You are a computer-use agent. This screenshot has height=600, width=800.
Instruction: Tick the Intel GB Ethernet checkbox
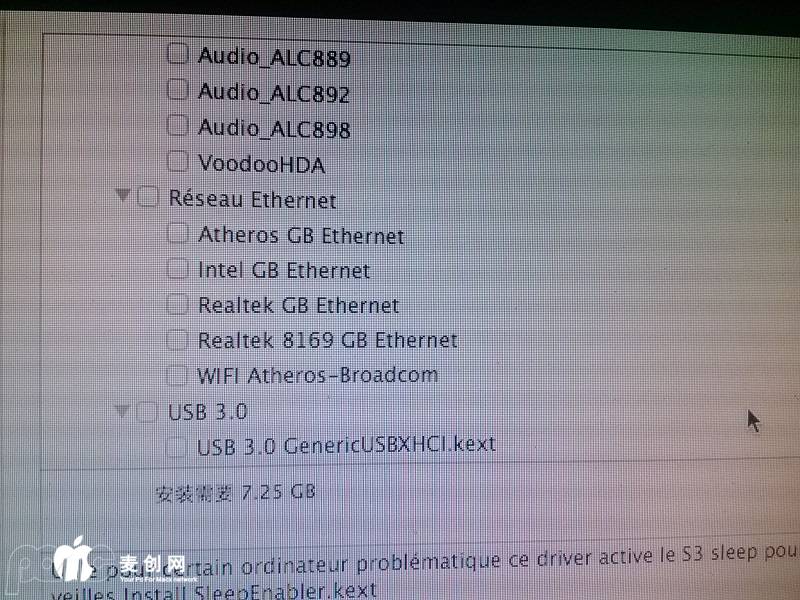click(178, 268)
